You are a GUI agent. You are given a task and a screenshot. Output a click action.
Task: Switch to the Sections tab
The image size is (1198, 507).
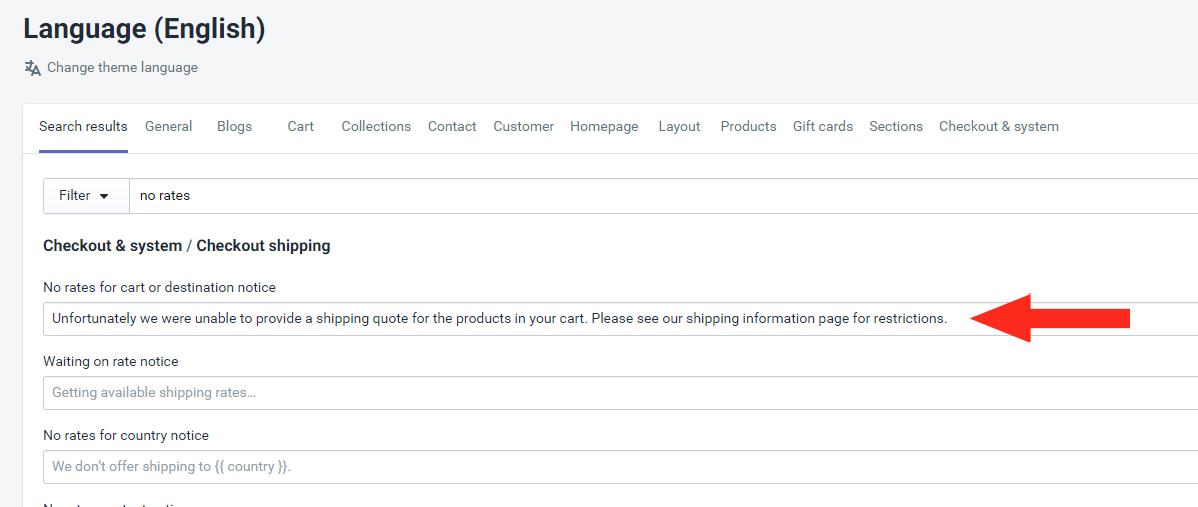click(x=896, y=127)
